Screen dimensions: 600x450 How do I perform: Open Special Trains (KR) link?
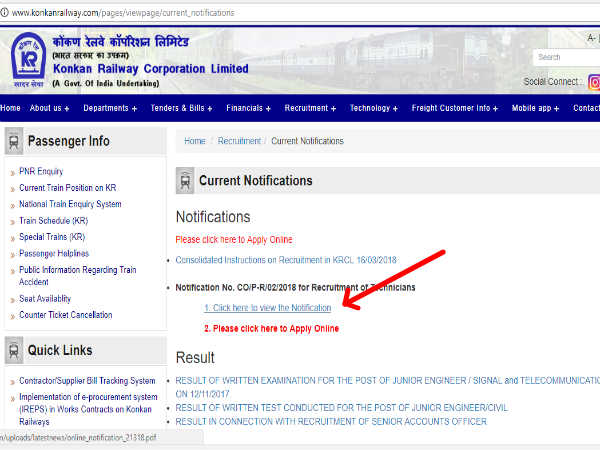(x=52, y=237)
